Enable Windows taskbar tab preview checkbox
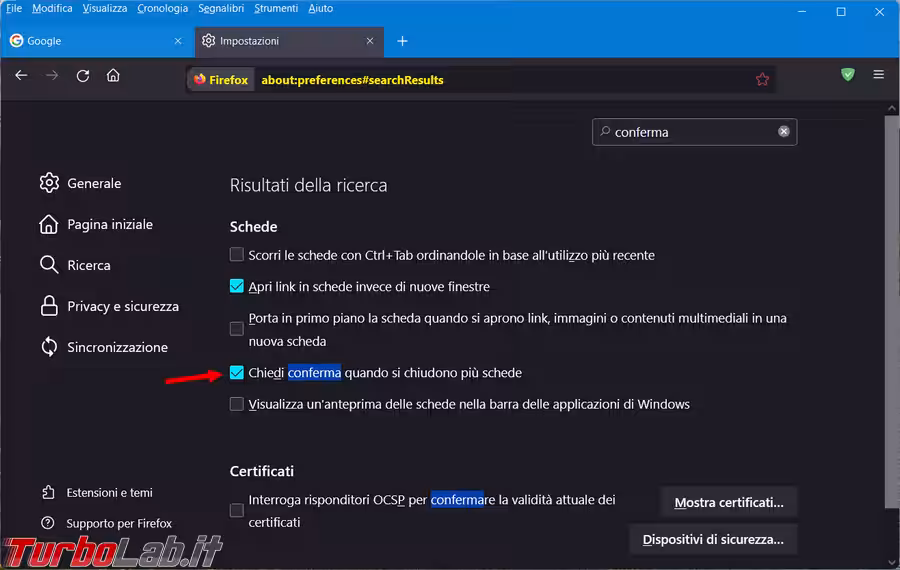900x570 pixels. tap(237, 405)
